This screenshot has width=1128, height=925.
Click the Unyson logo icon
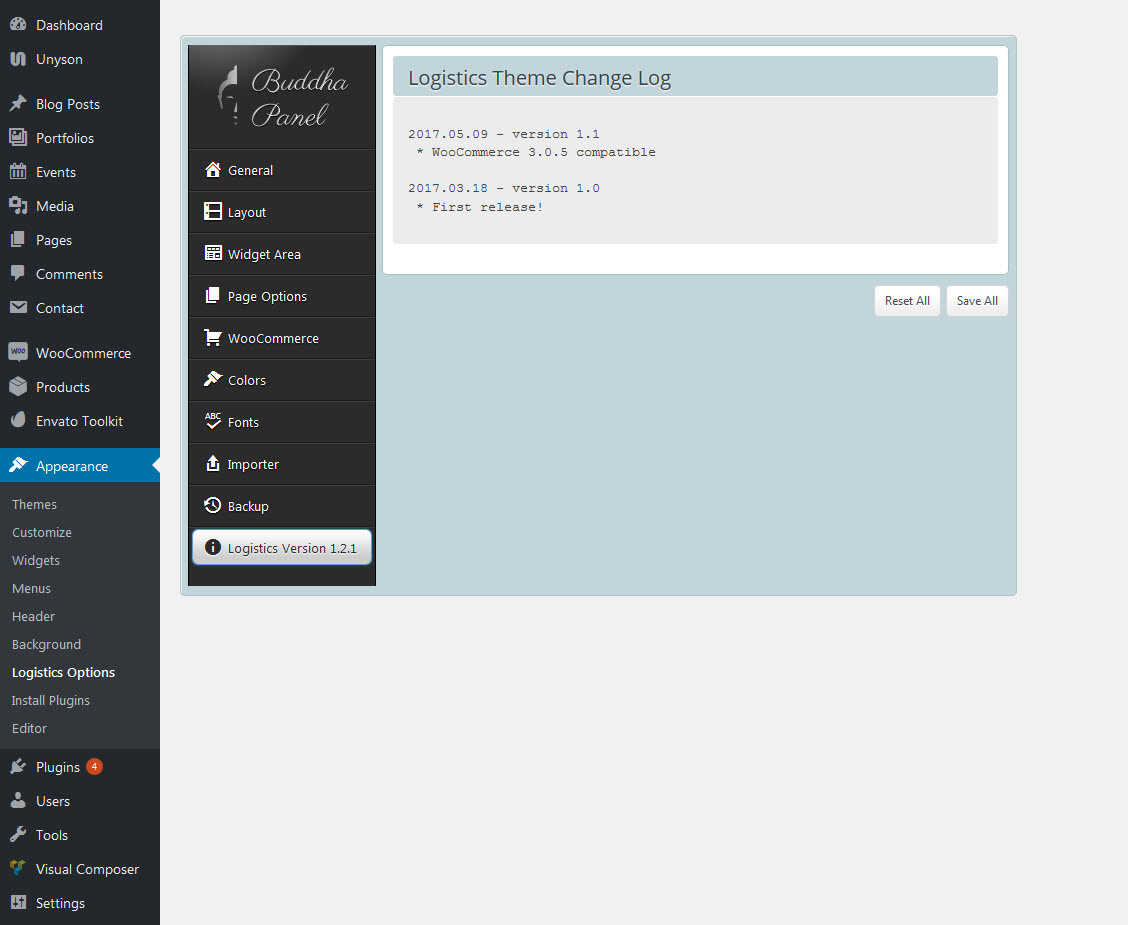(x=18, y=59)
